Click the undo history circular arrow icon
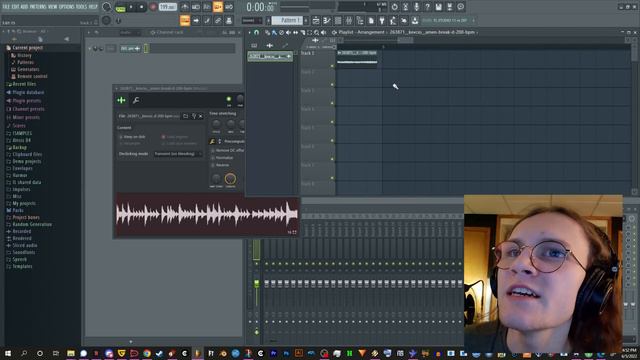Viewport: 640px width, 360px height. coord(394,7)
